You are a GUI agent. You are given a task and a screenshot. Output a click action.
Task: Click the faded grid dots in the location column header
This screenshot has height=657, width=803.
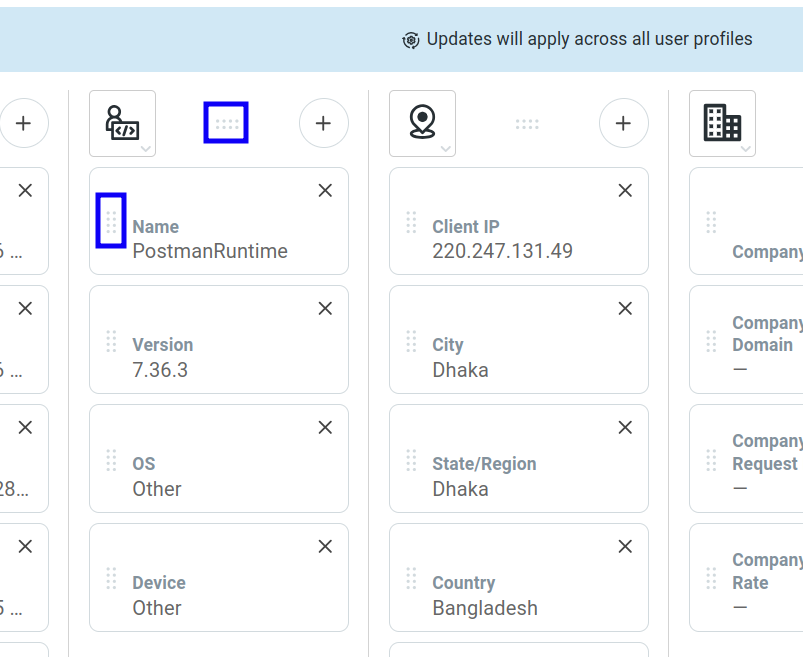tap(527, 123)
